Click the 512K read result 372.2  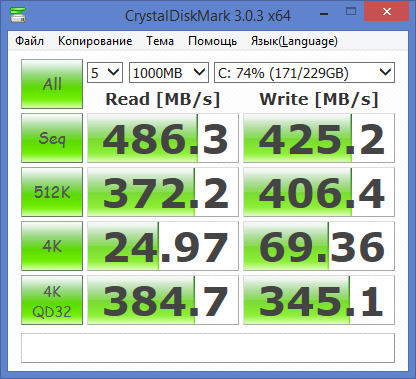coord(163,192)
